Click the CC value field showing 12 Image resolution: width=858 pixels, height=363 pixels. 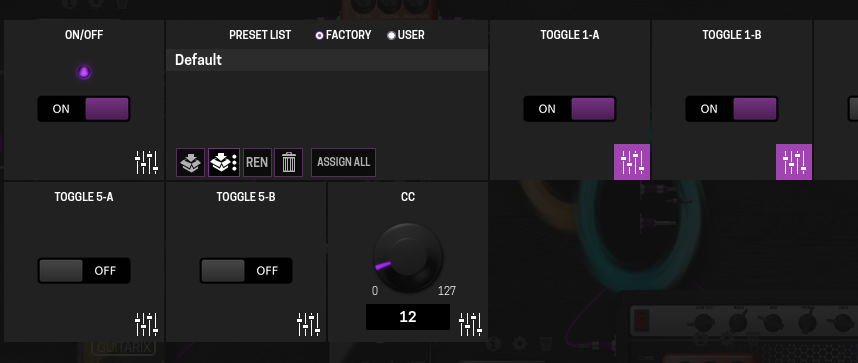click(408, 317)
